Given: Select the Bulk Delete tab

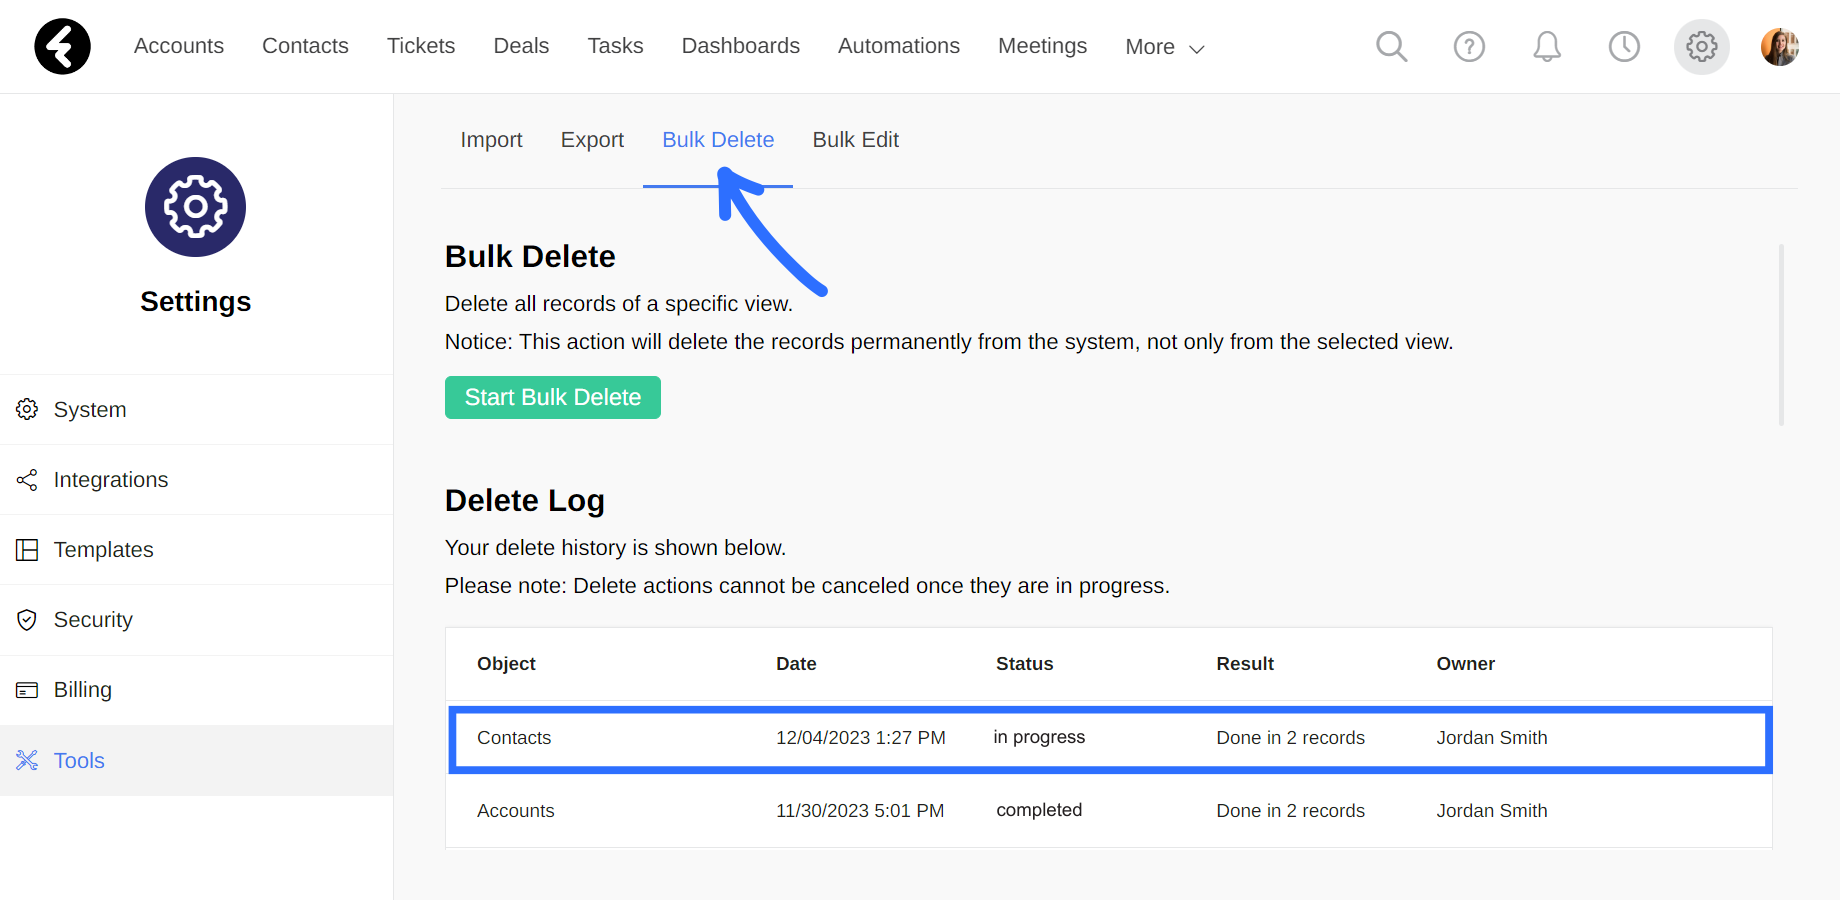Looking at the screenshot, I should click(x=718, y=140).
